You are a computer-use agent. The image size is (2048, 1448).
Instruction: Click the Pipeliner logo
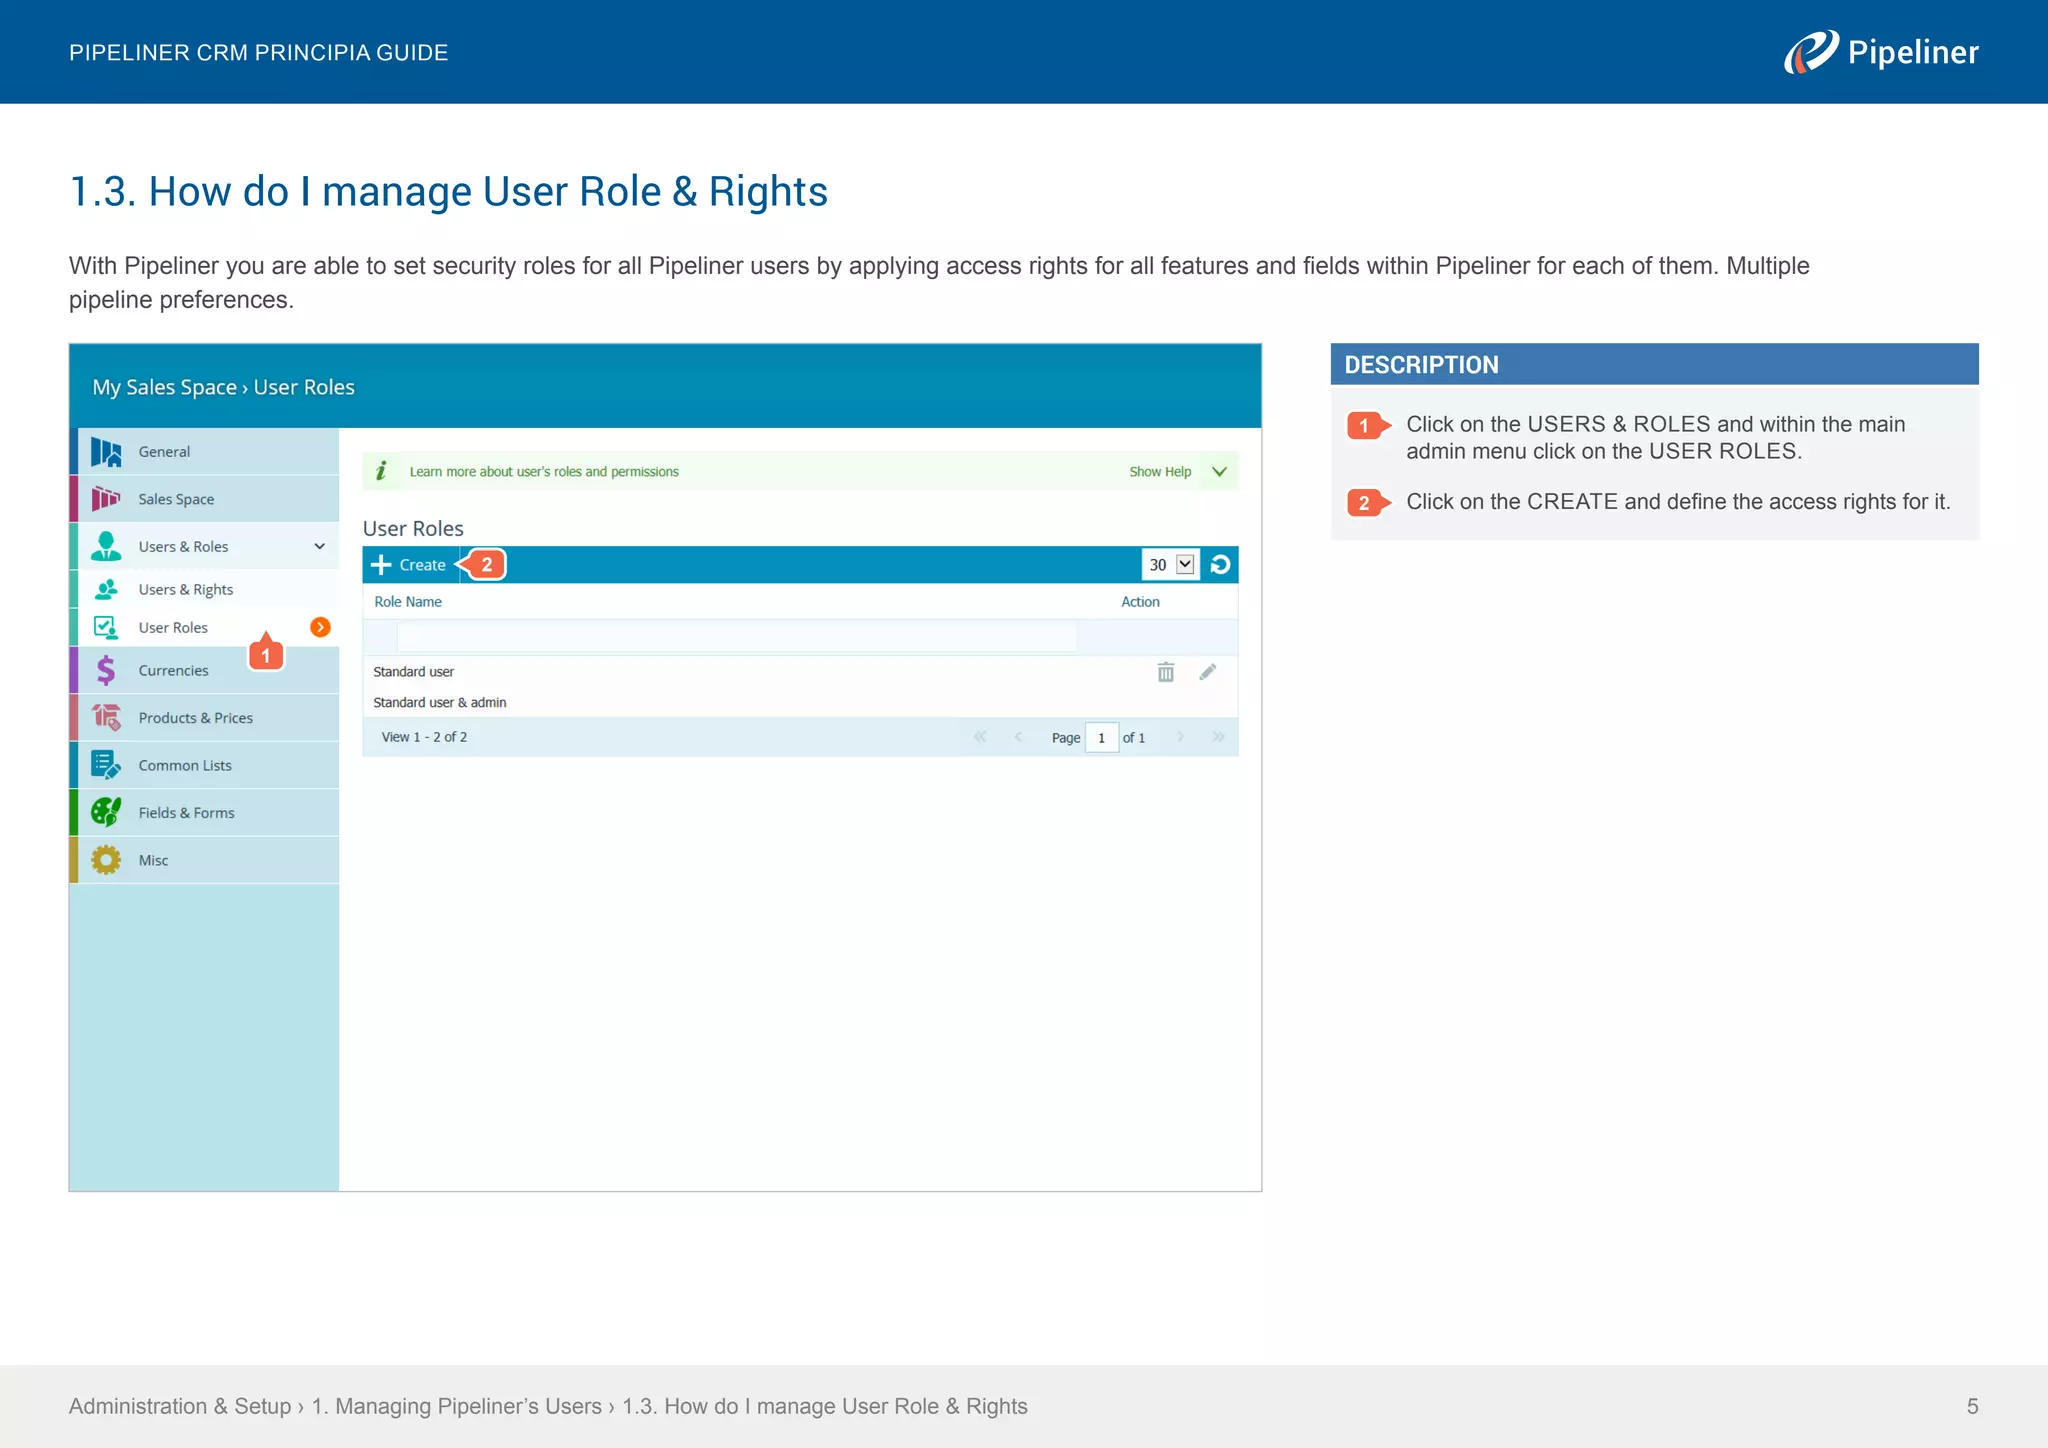(x=1881, y=52)
